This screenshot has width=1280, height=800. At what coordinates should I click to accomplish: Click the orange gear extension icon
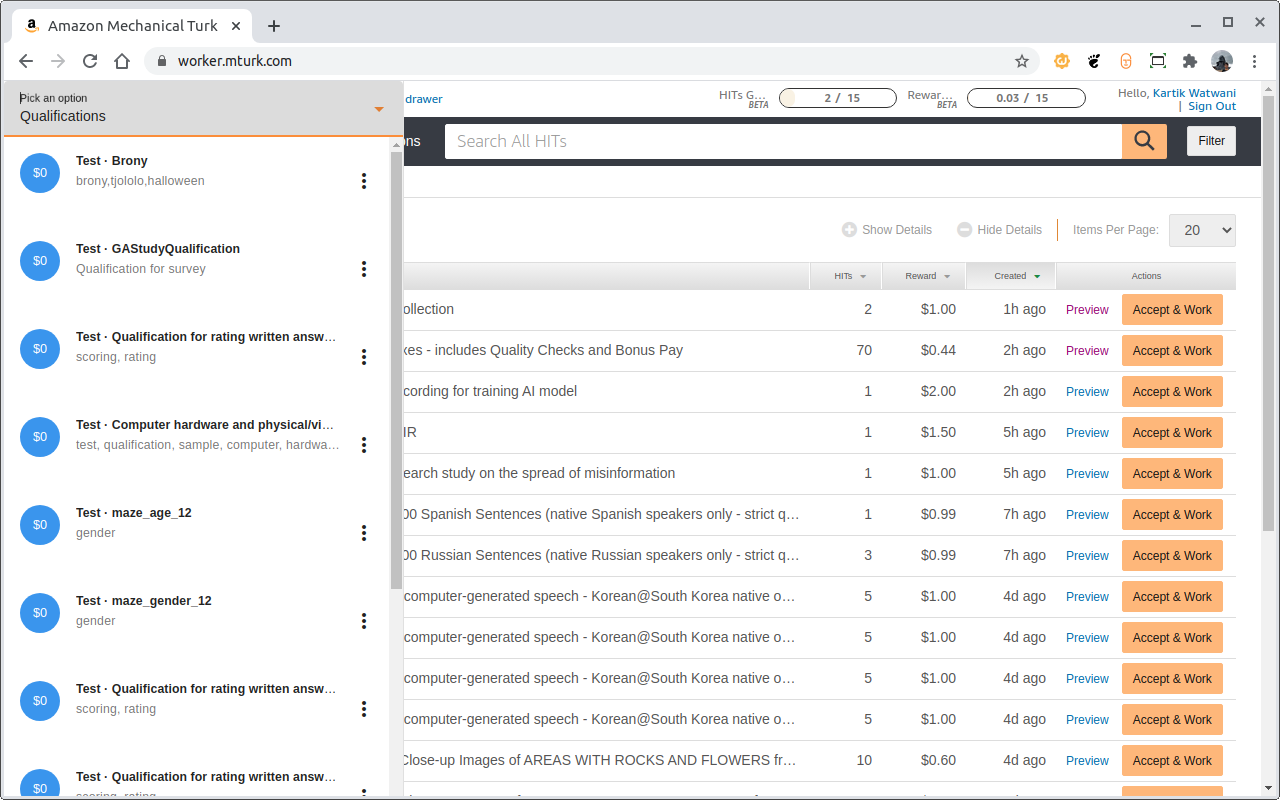[1062, 61]
